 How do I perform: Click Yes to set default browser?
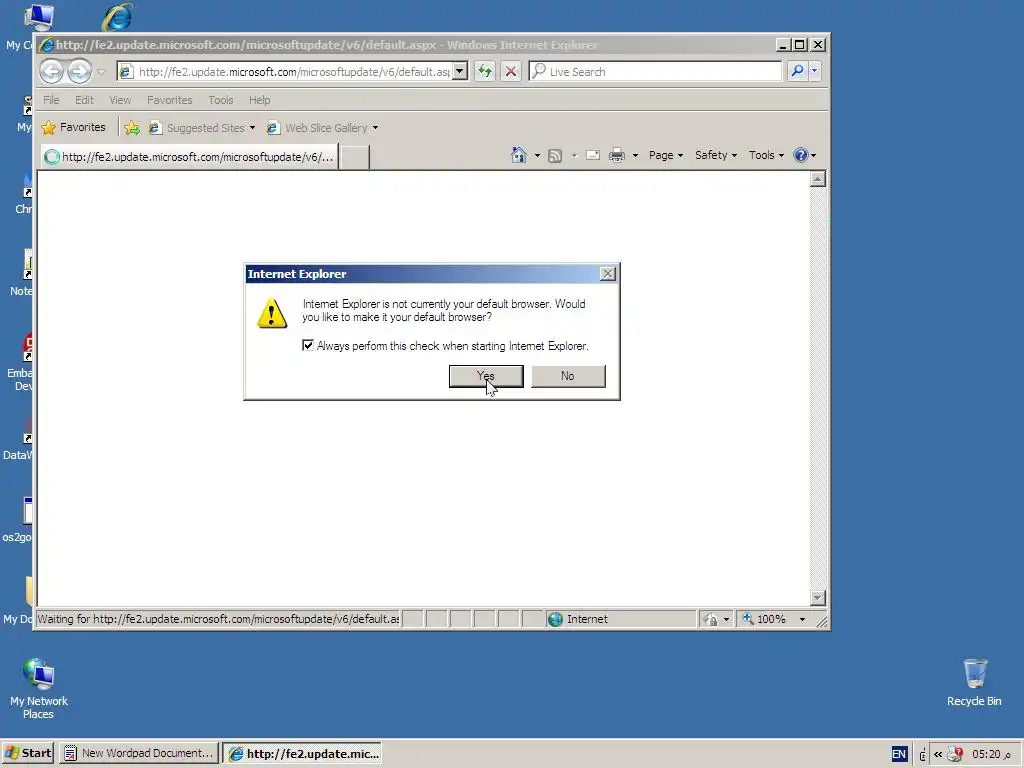coord(486,376)
